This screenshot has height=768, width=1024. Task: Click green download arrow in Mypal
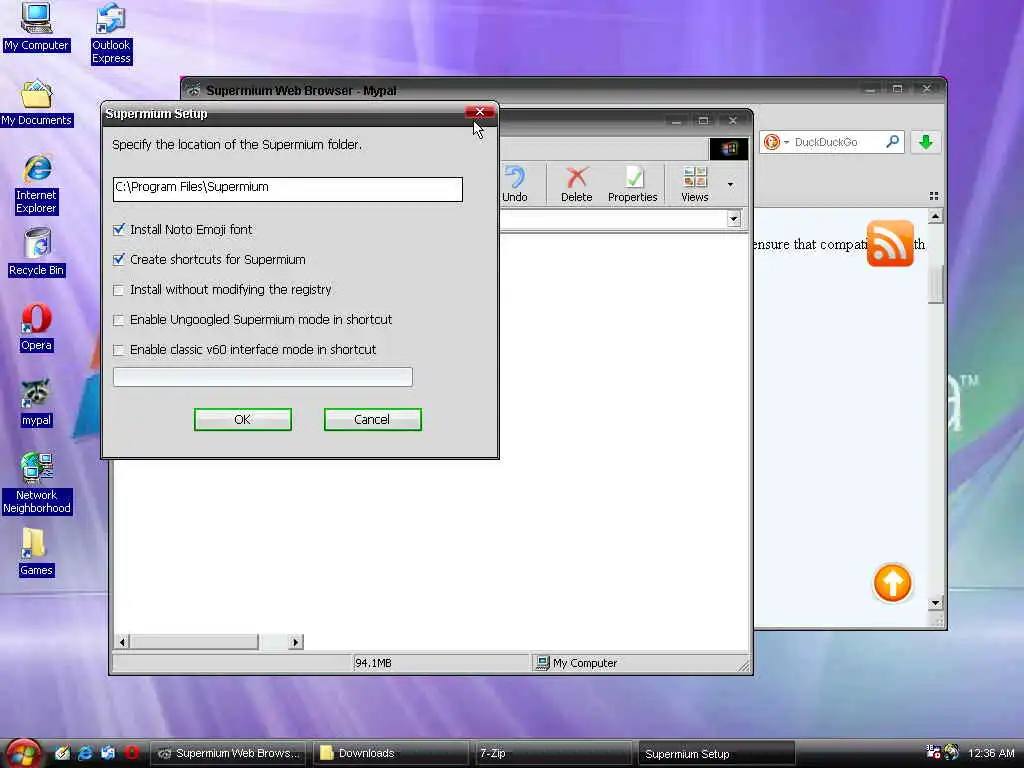pyautogui.click(x=925, y=142)
